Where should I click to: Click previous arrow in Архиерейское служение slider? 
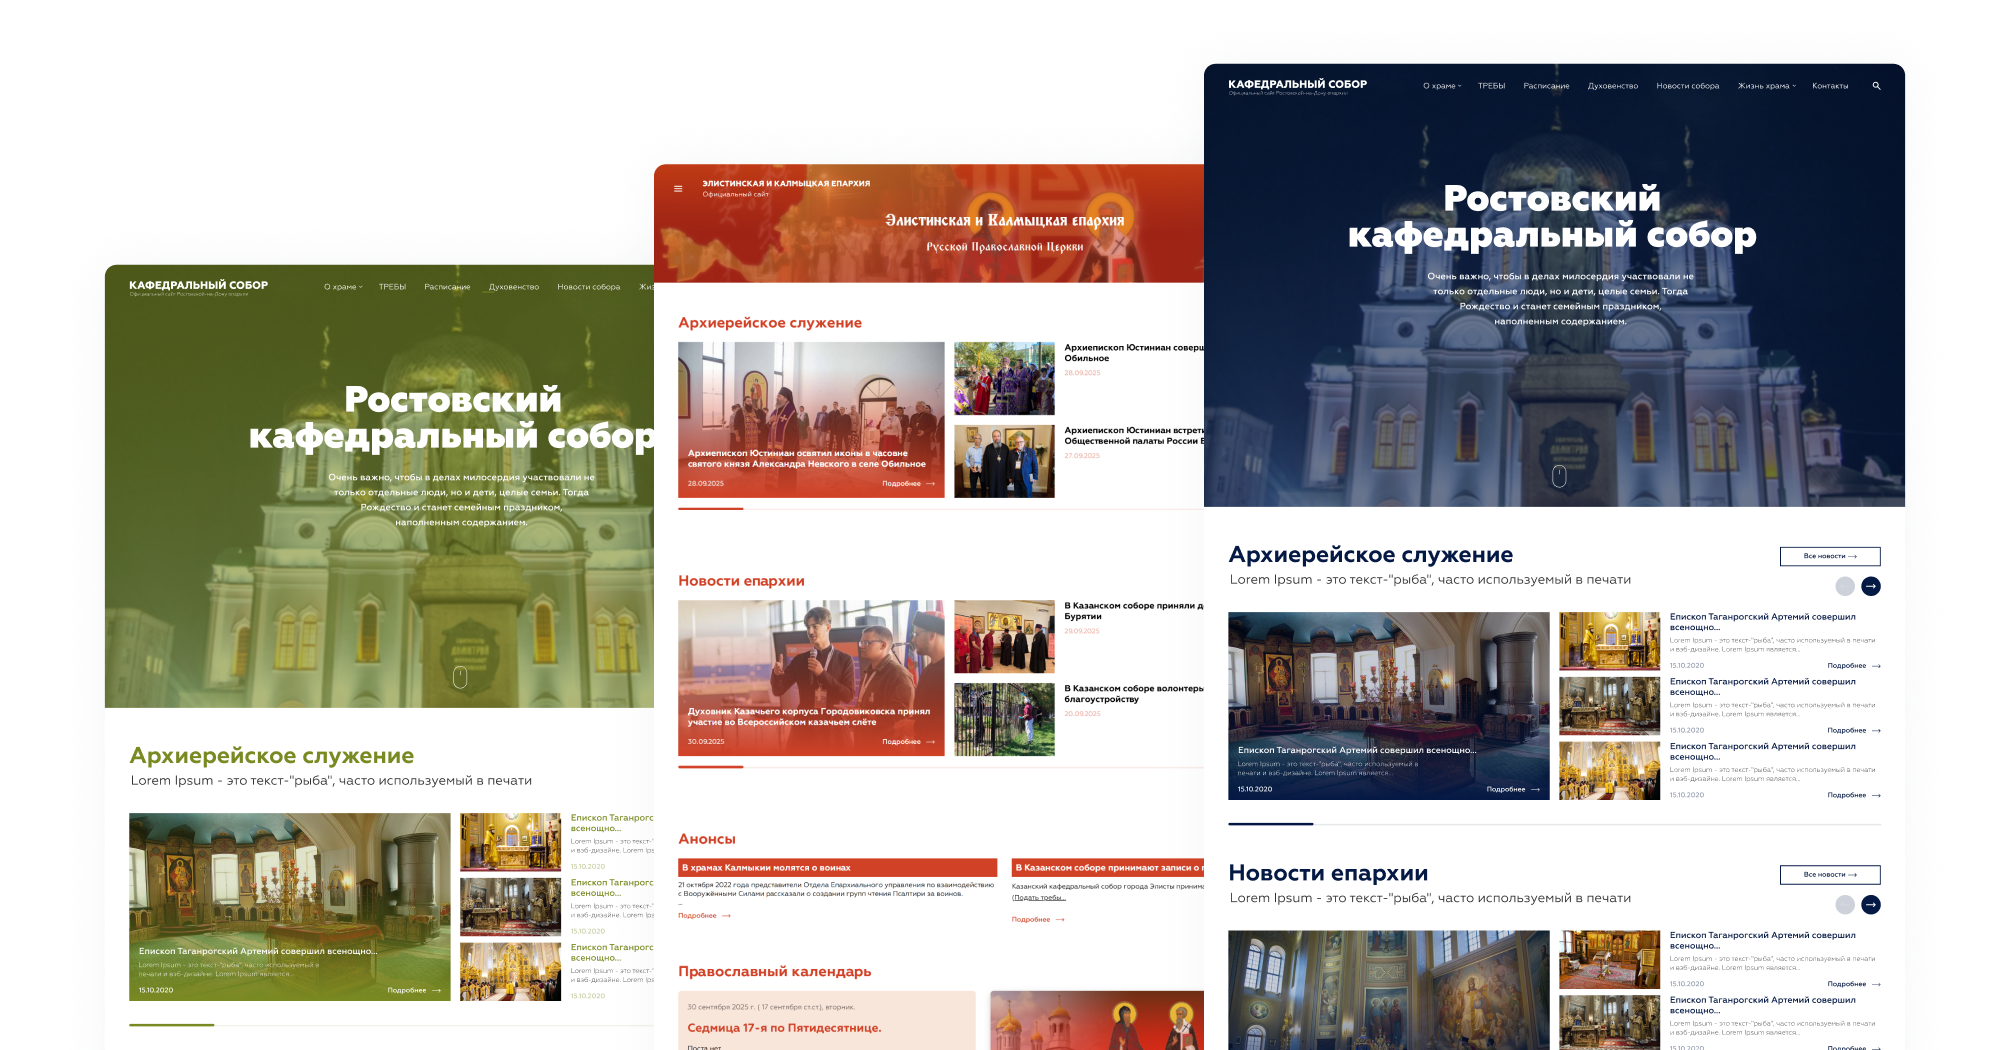[1845, 587]
